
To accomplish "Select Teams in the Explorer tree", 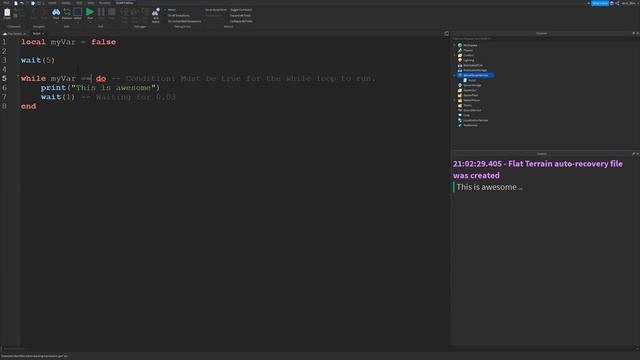I will tap(467, 105).
